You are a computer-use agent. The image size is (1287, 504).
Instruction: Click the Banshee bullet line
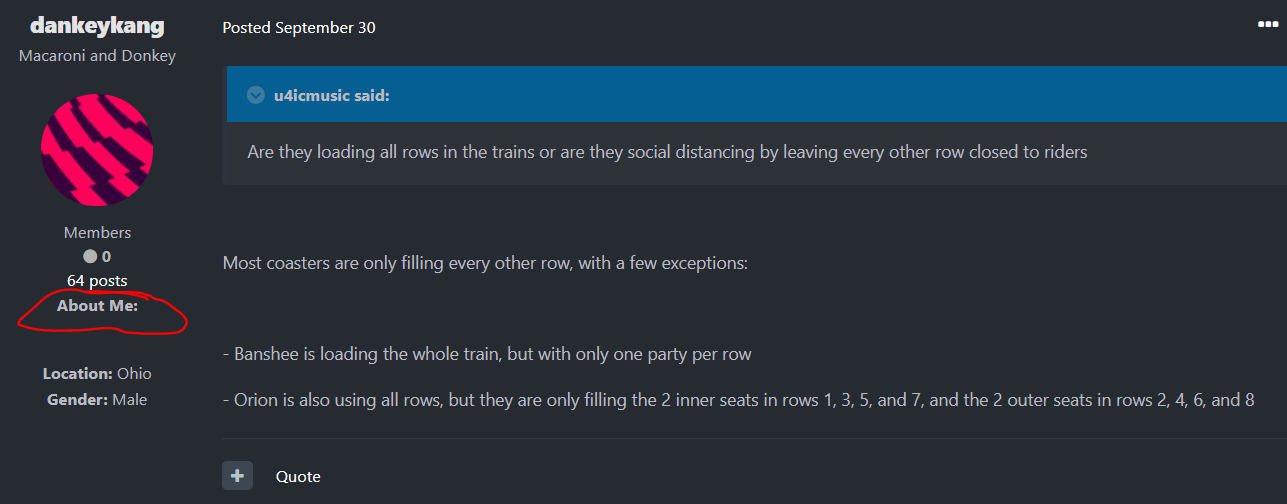click(487, 354)
